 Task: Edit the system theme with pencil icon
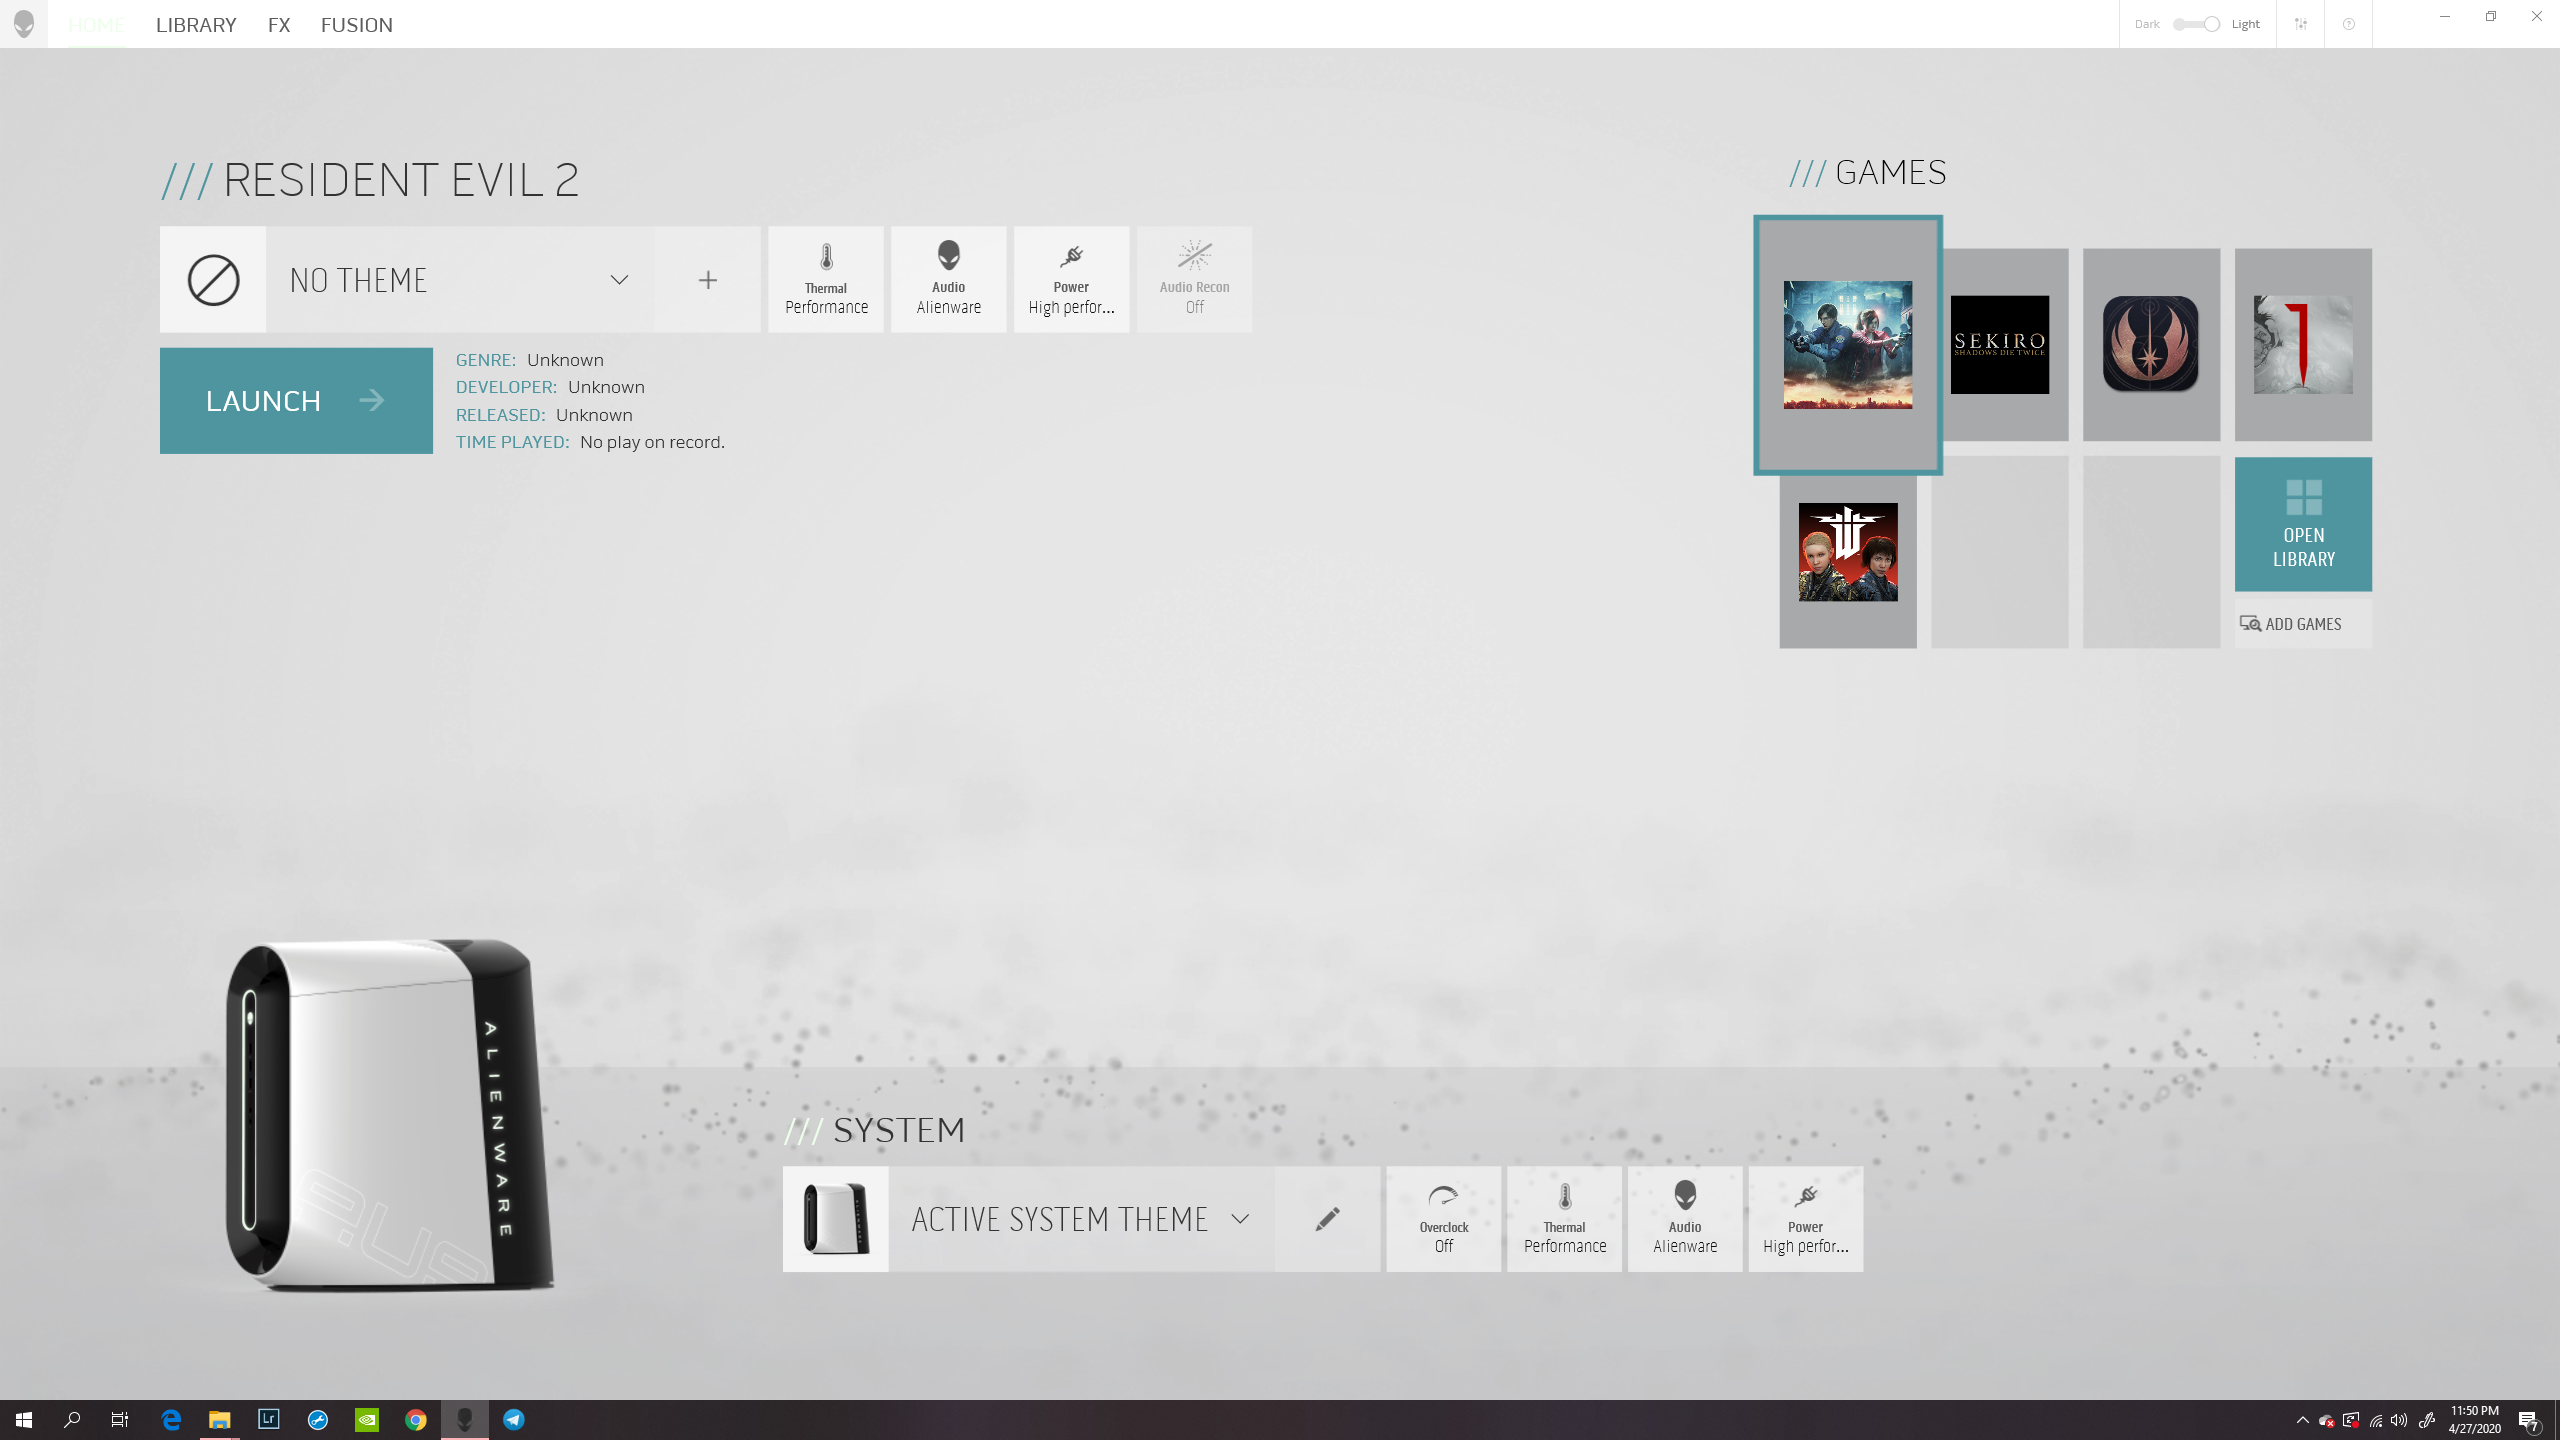pos(1328,1219)
